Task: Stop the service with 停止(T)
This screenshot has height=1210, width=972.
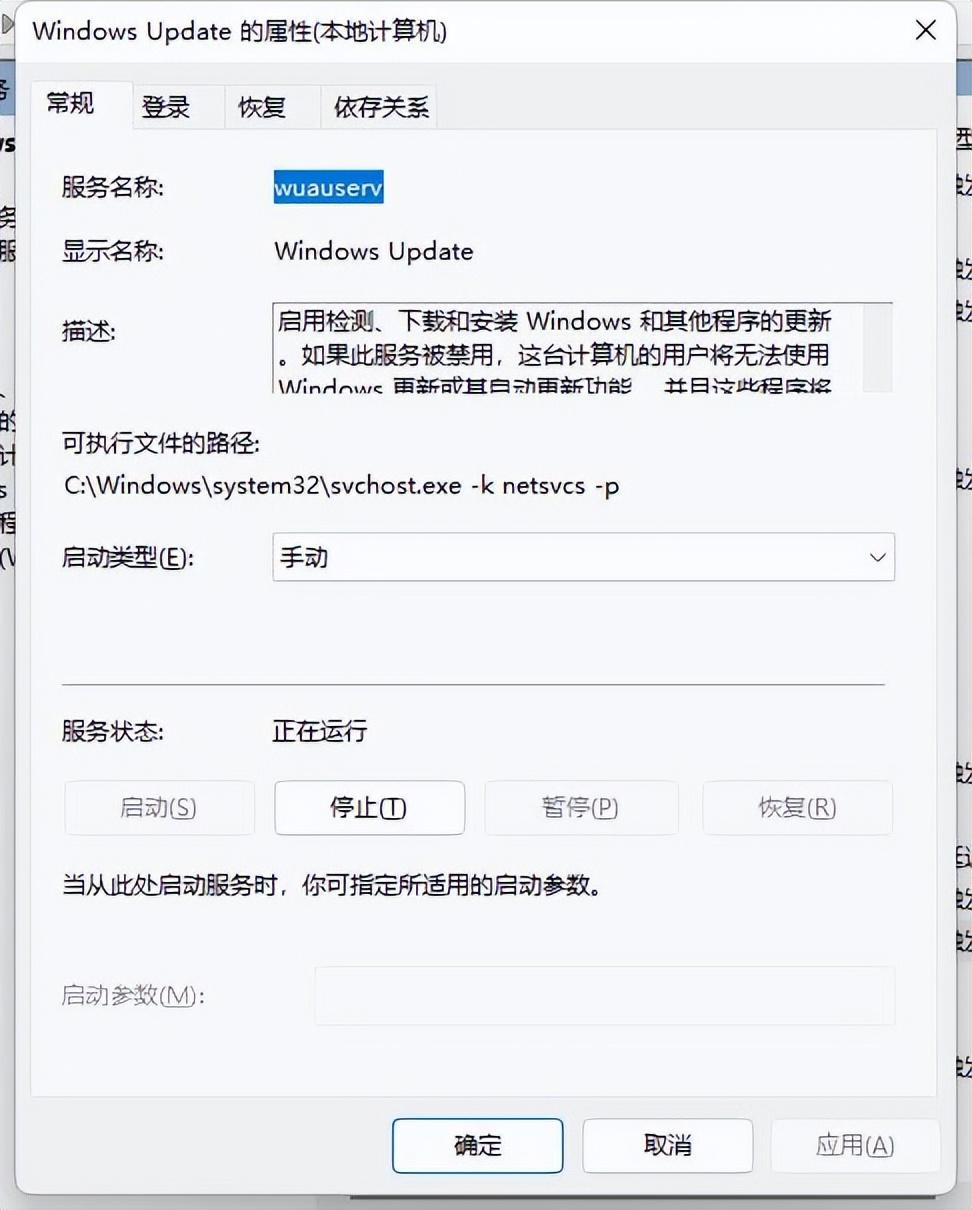Action: click(369, 808)
